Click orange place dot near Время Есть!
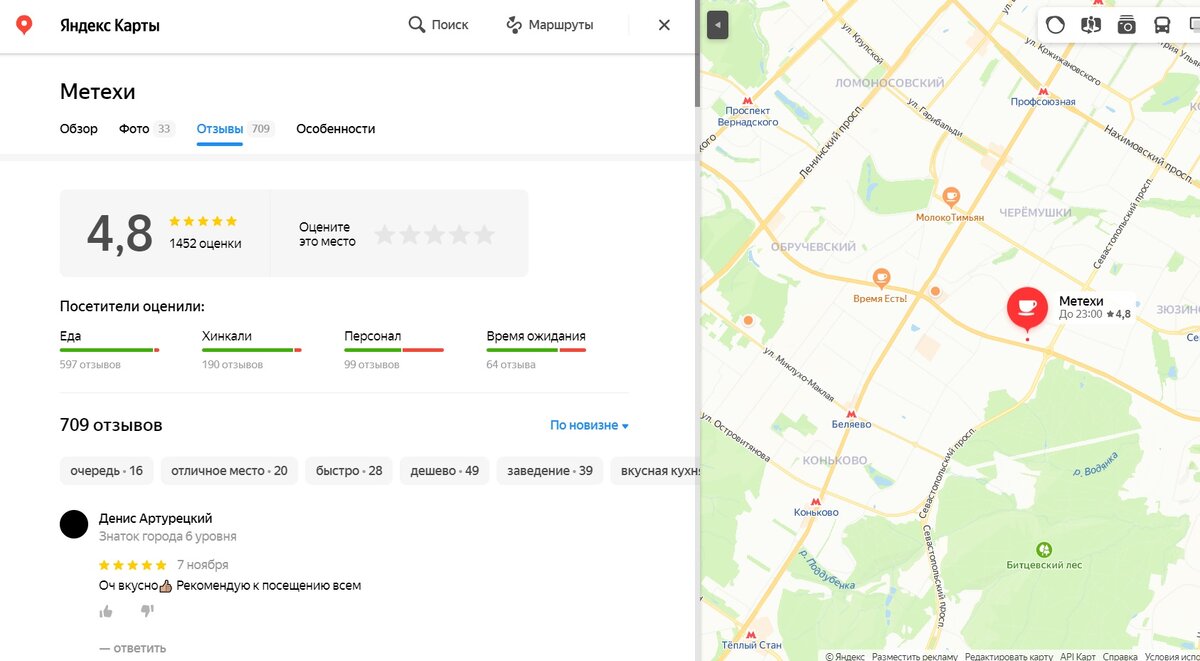 pos(936,291)
